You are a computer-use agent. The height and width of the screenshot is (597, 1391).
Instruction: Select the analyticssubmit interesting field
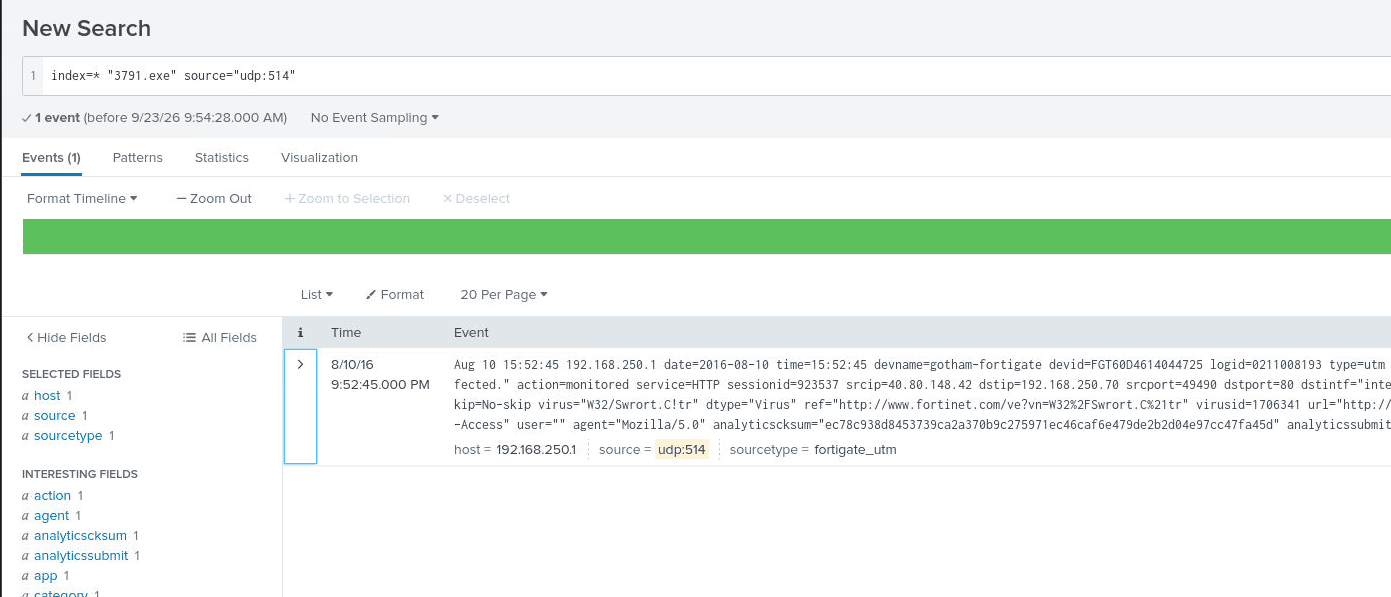click(x=80, y=555)
